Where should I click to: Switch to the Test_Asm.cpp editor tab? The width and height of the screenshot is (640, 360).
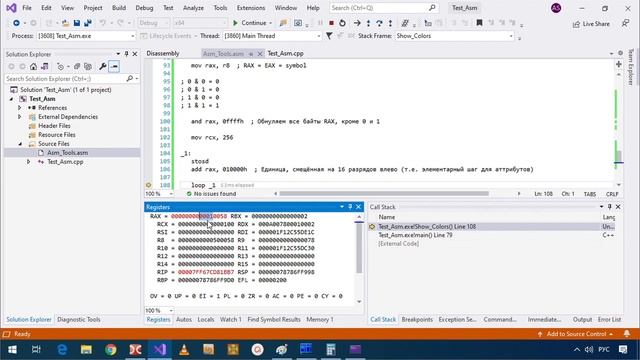click(285, 53)
